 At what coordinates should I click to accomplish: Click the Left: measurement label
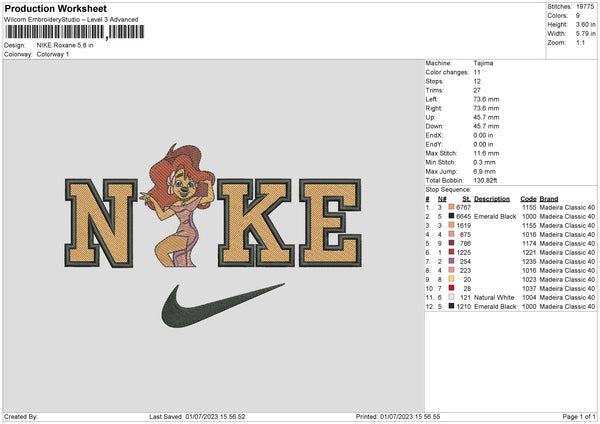[x=432, y=99]
